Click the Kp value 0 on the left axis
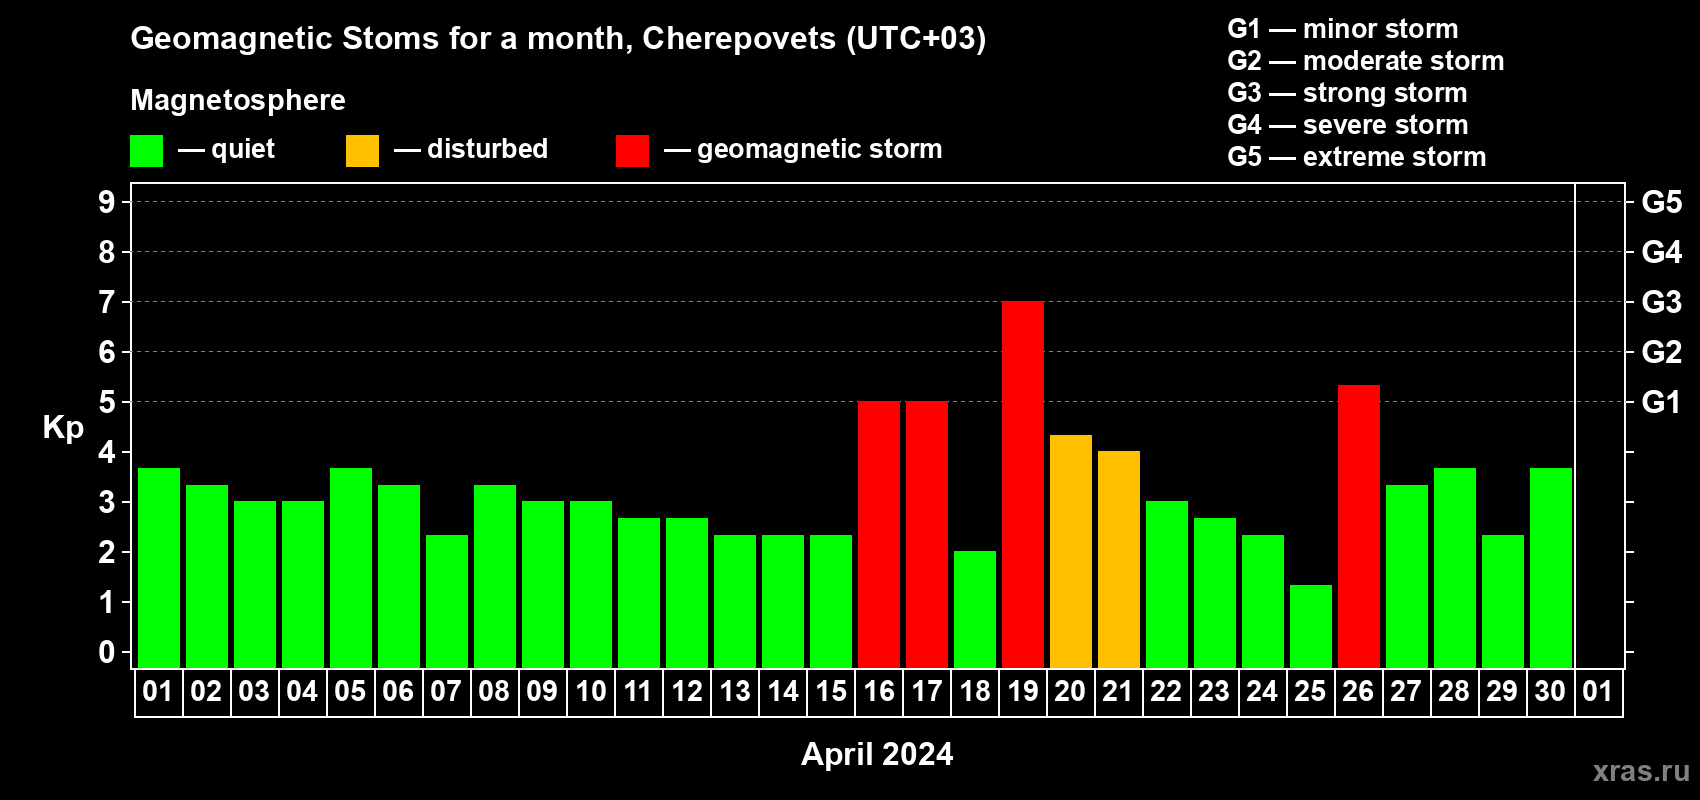 [107, 652]
